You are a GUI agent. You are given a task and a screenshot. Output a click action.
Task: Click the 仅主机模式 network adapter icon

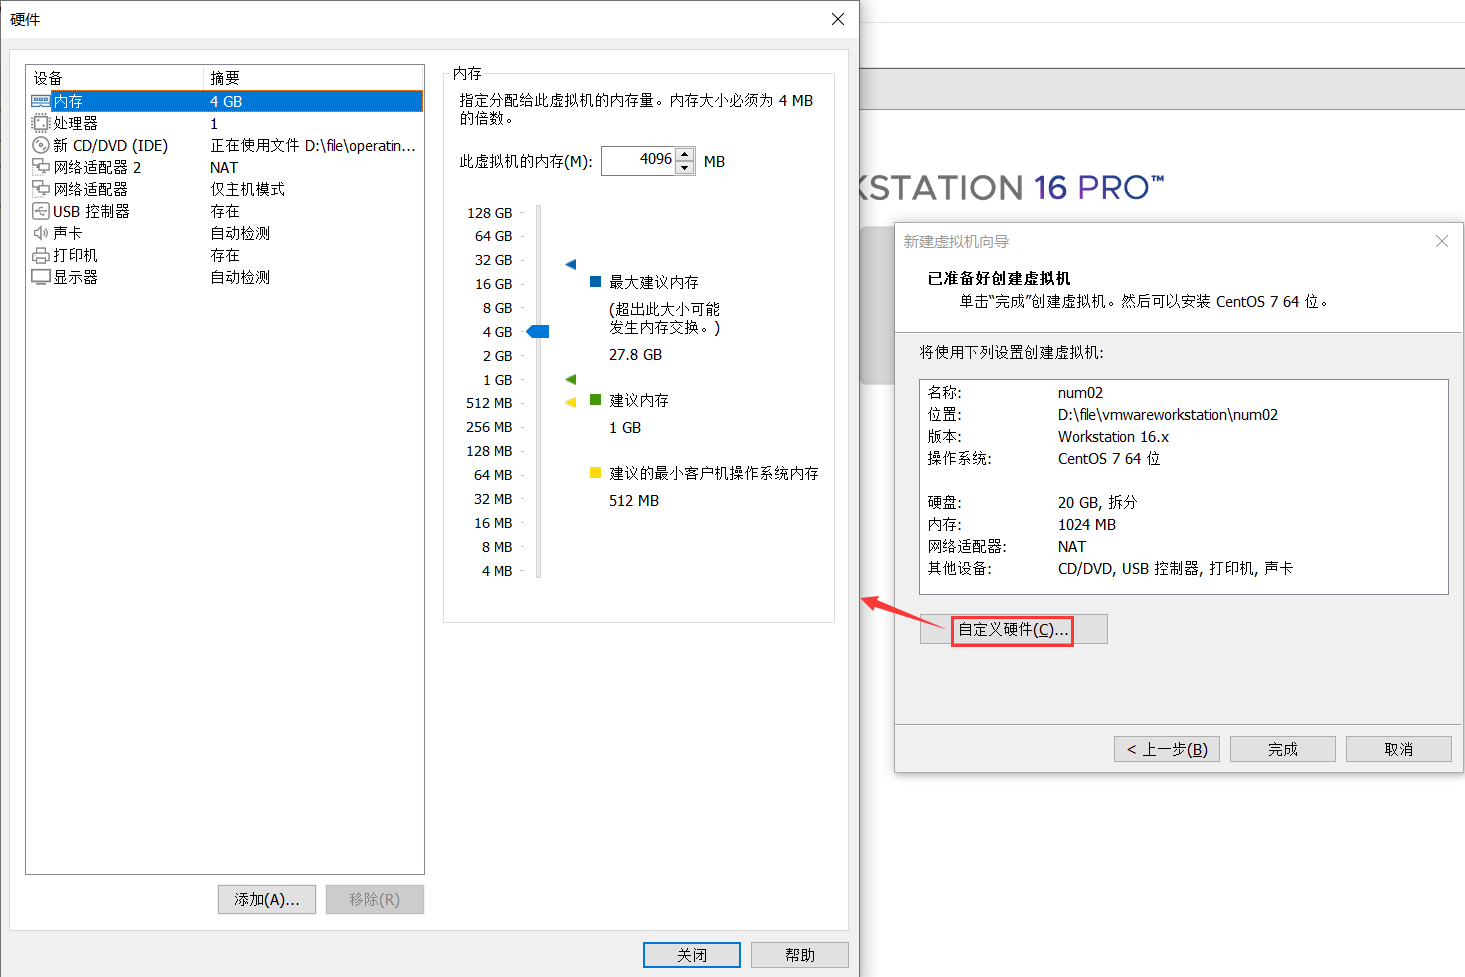point(41,189)
